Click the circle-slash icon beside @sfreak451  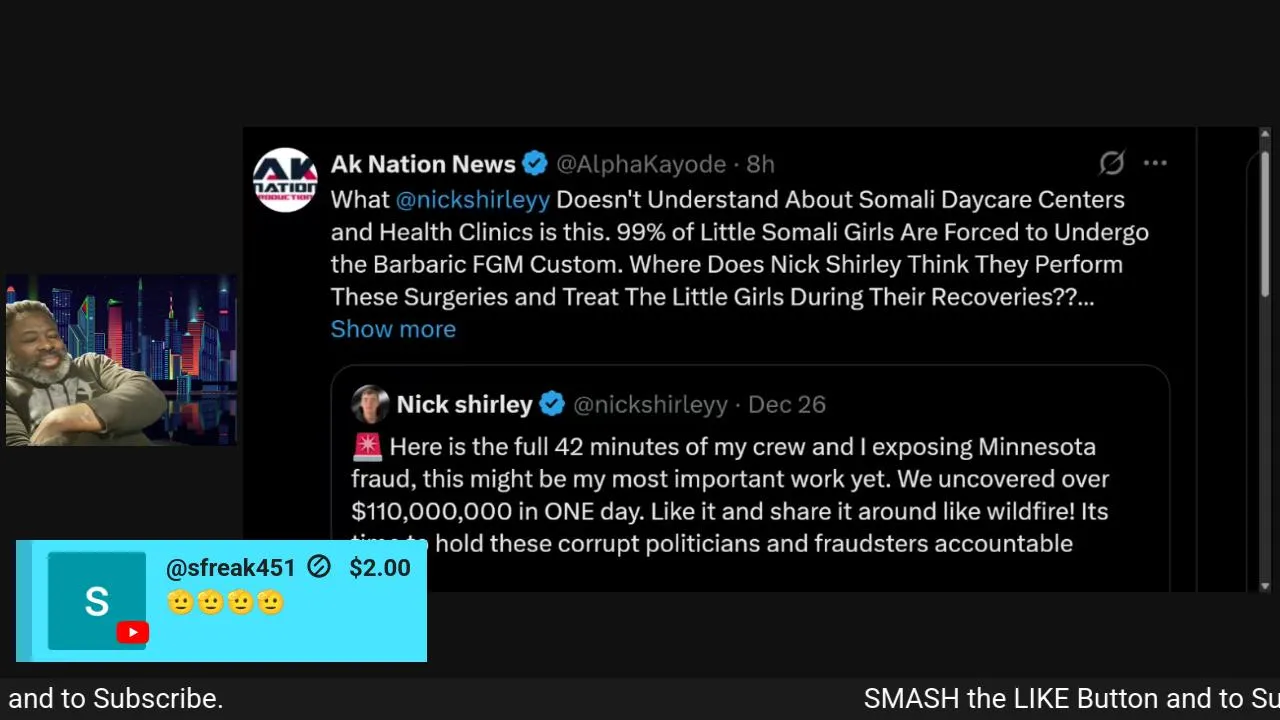click(319, 568)
